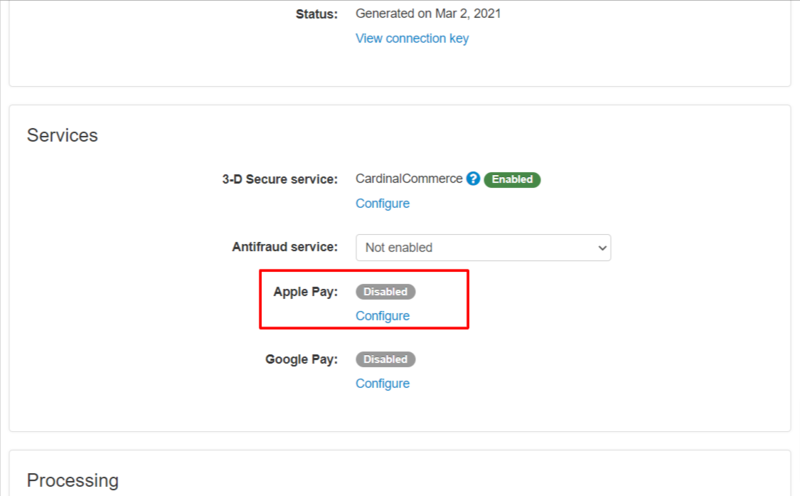Click the Google Pay label
The height and width of the screenshot is (496, 800).
(x=301, y=359)
